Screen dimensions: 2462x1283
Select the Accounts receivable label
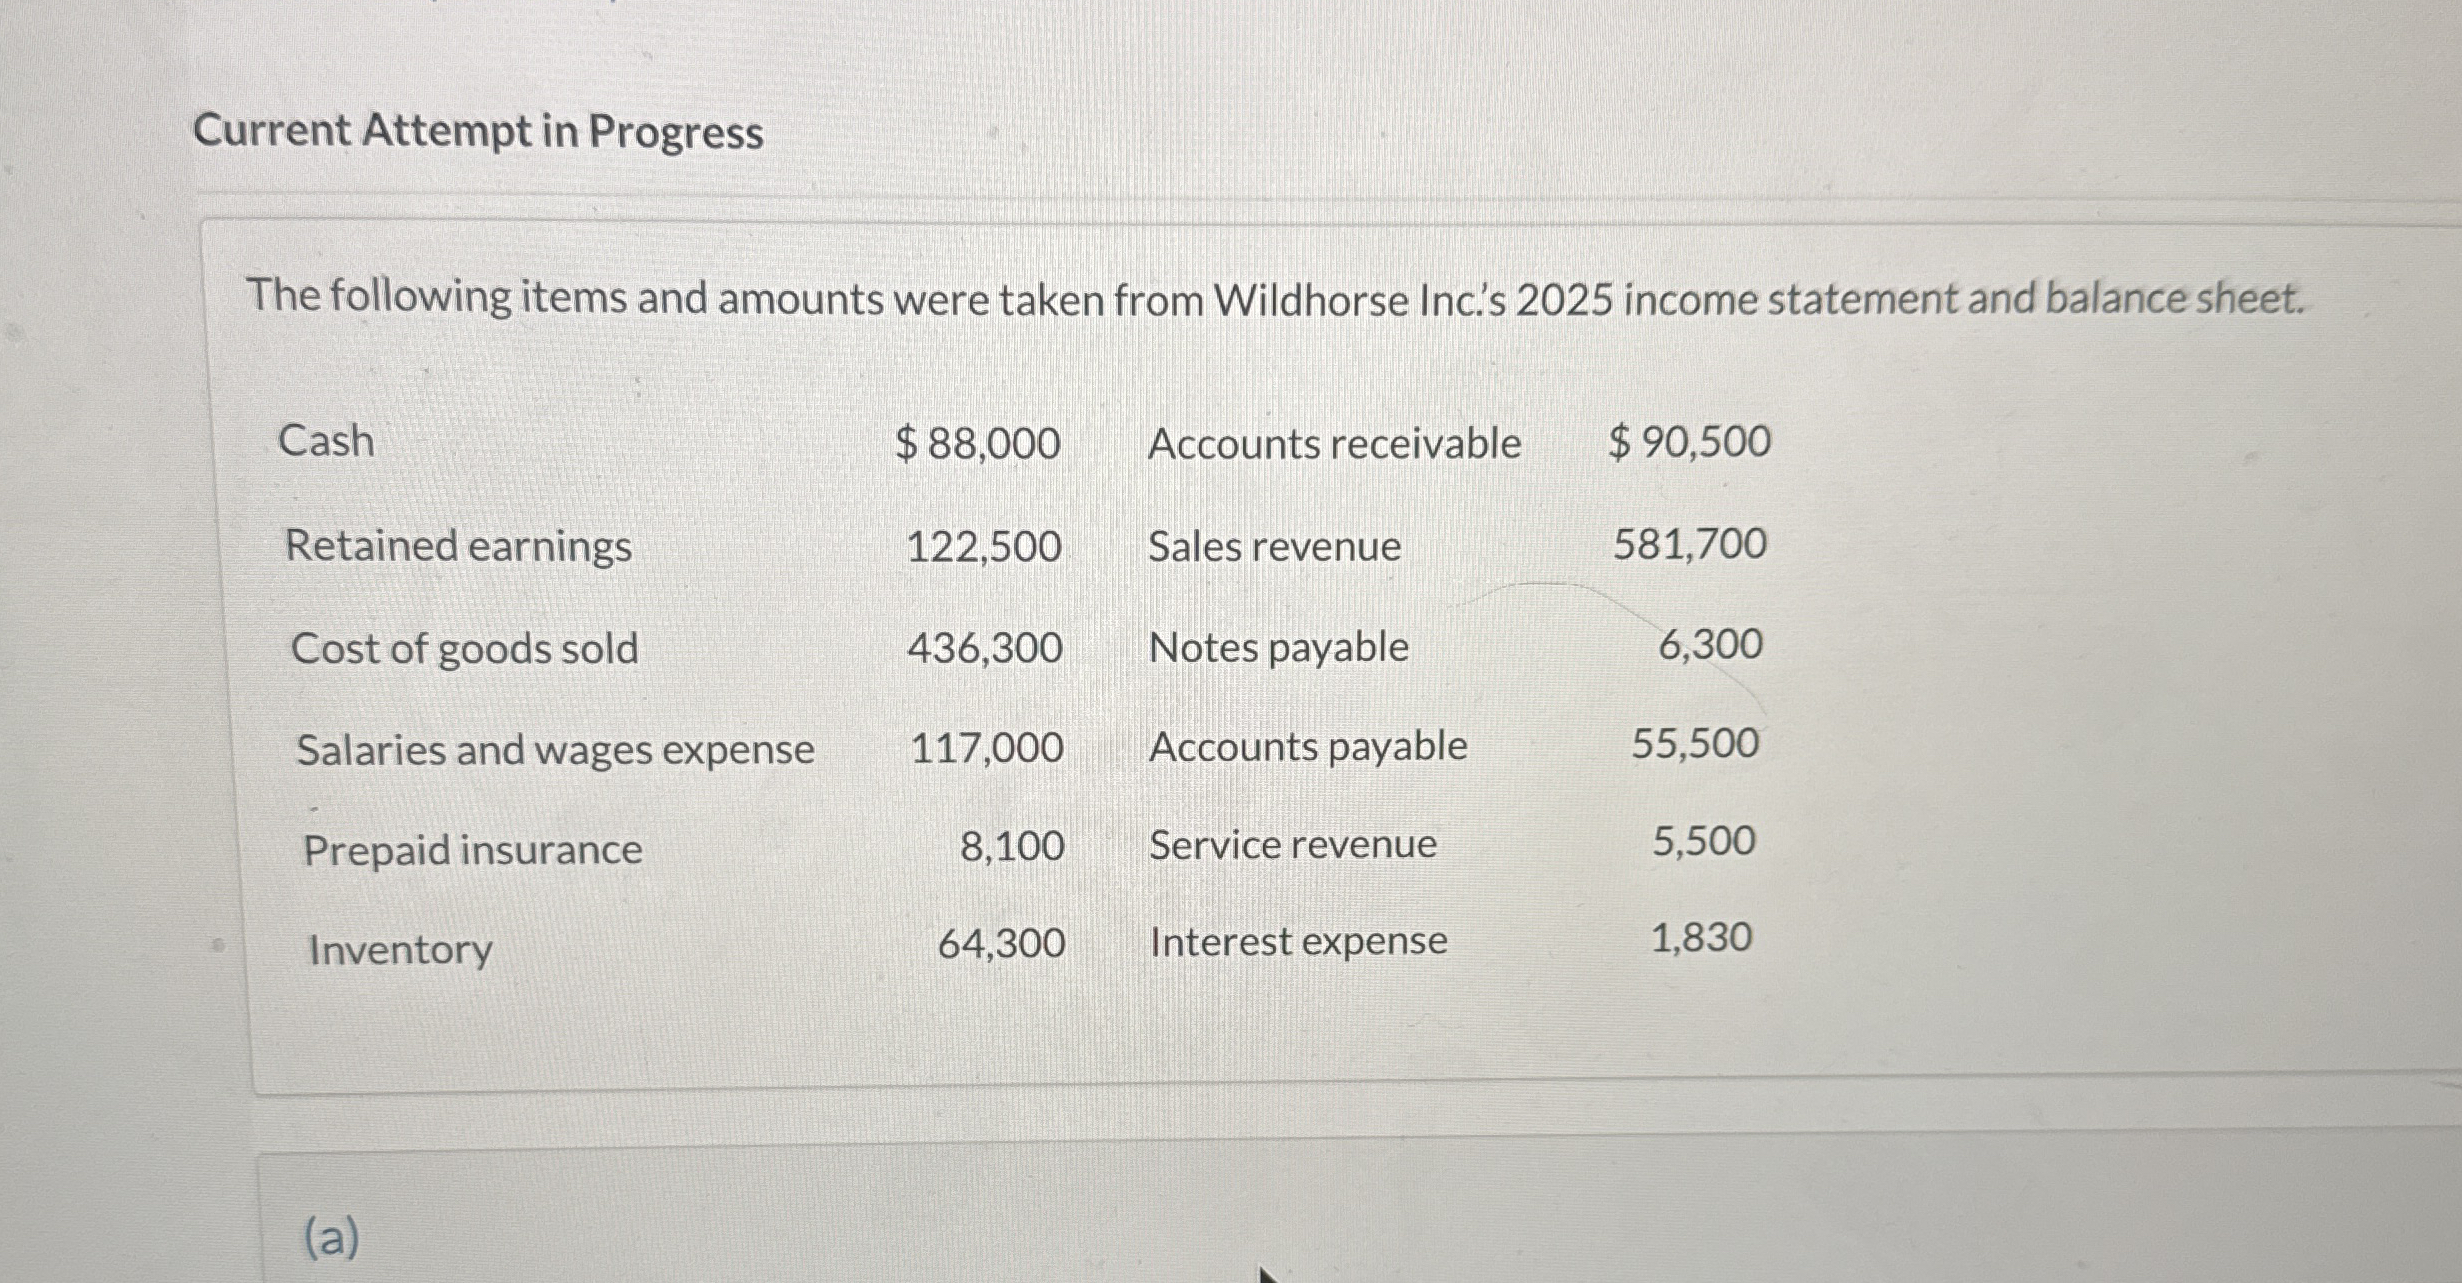pos(1334,443)
